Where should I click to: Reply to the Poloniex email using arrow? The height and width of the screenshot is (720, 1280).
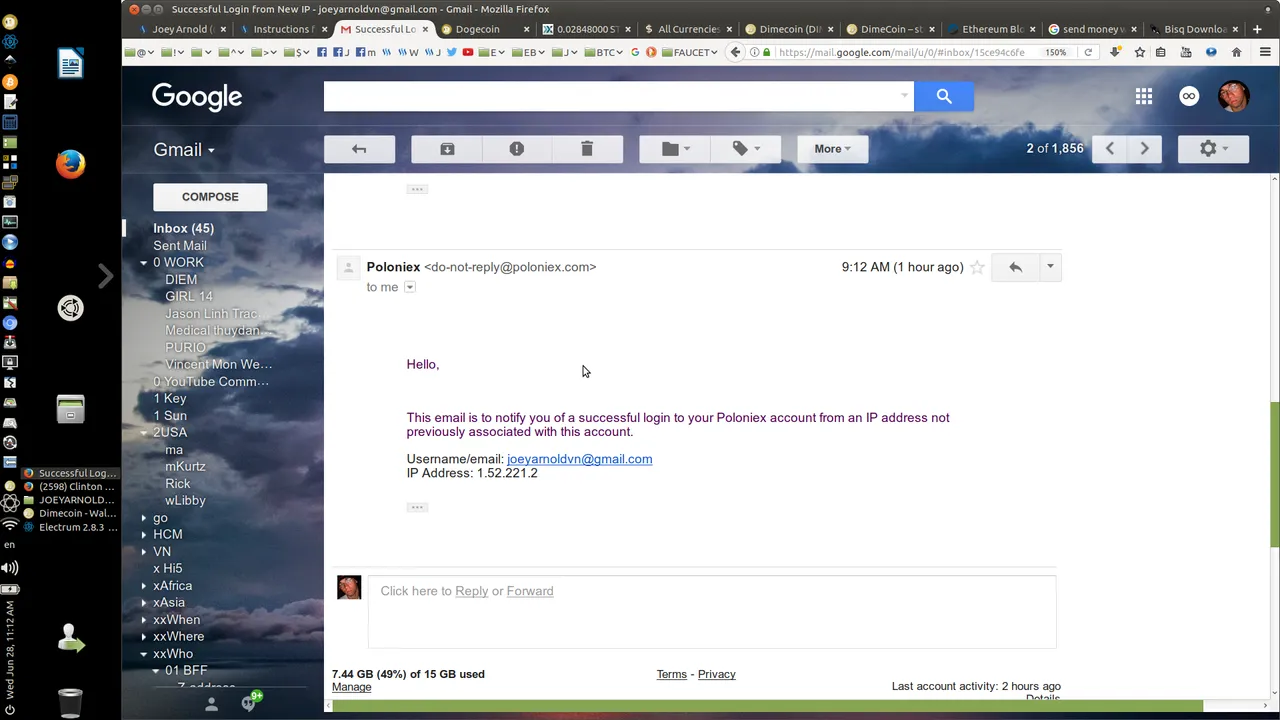1015,267
